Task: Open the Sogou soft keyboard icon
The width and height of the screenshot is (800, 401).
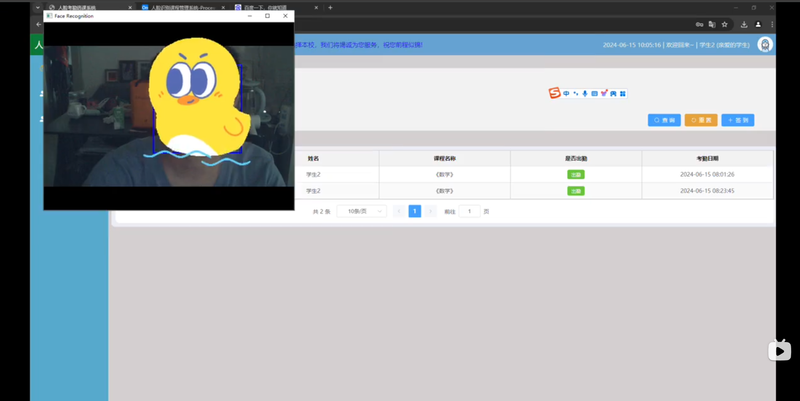Action: pos(594,93)
